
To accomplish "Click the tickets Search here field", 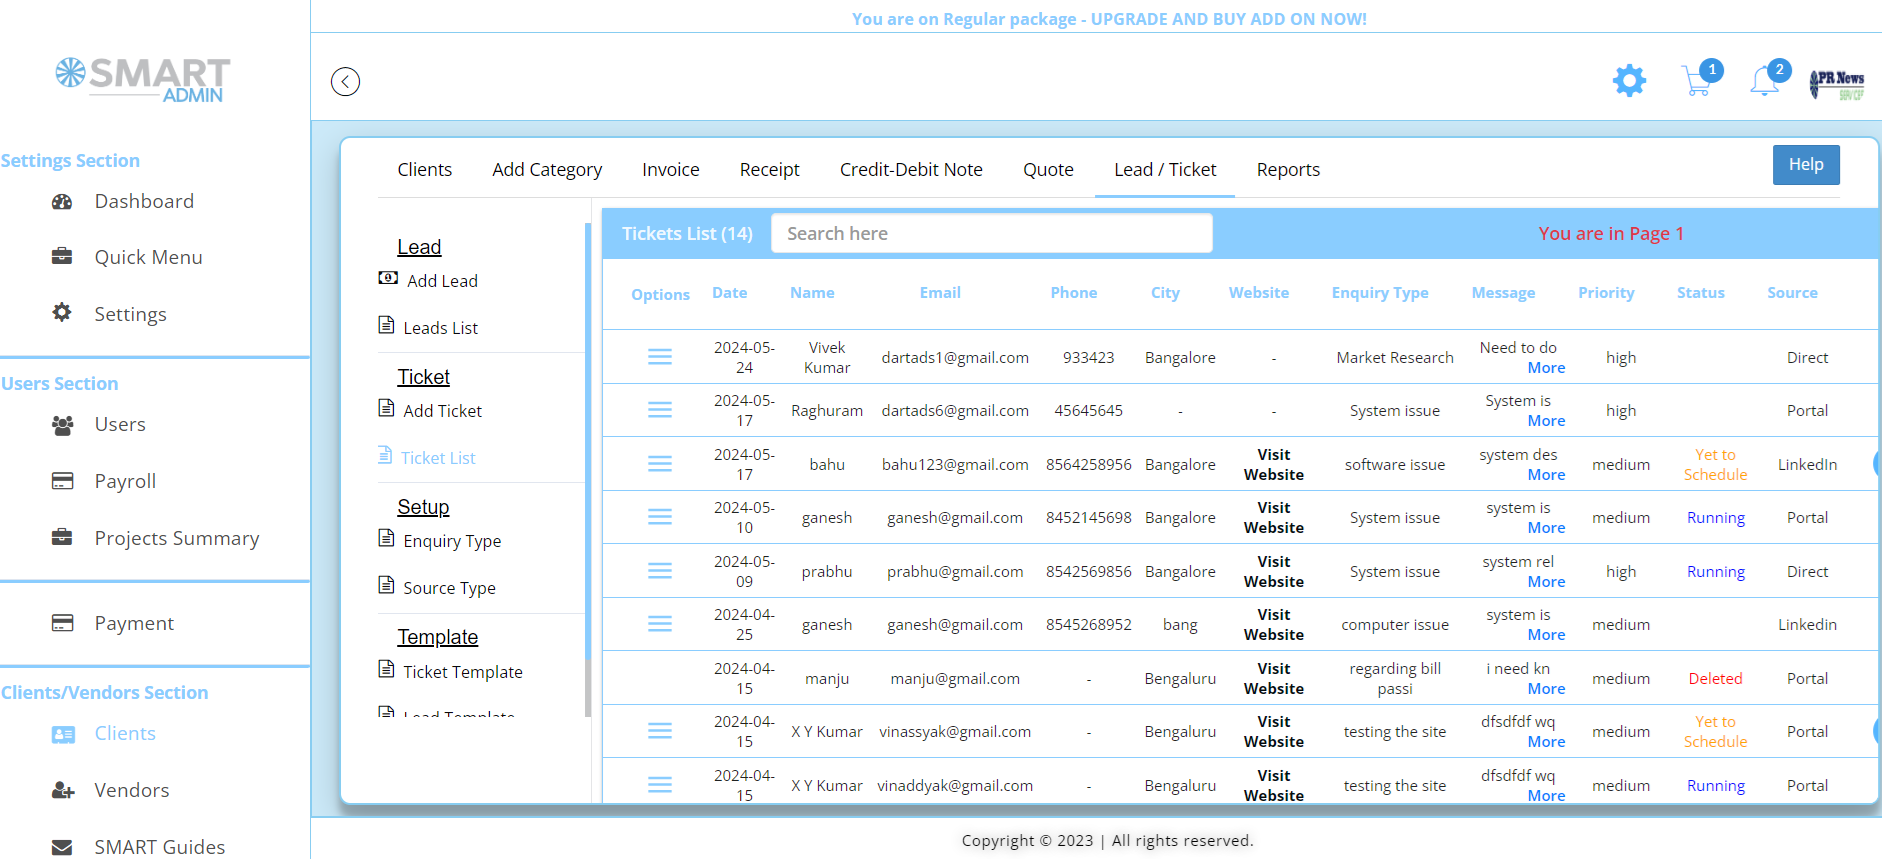I will coord(991,233).
